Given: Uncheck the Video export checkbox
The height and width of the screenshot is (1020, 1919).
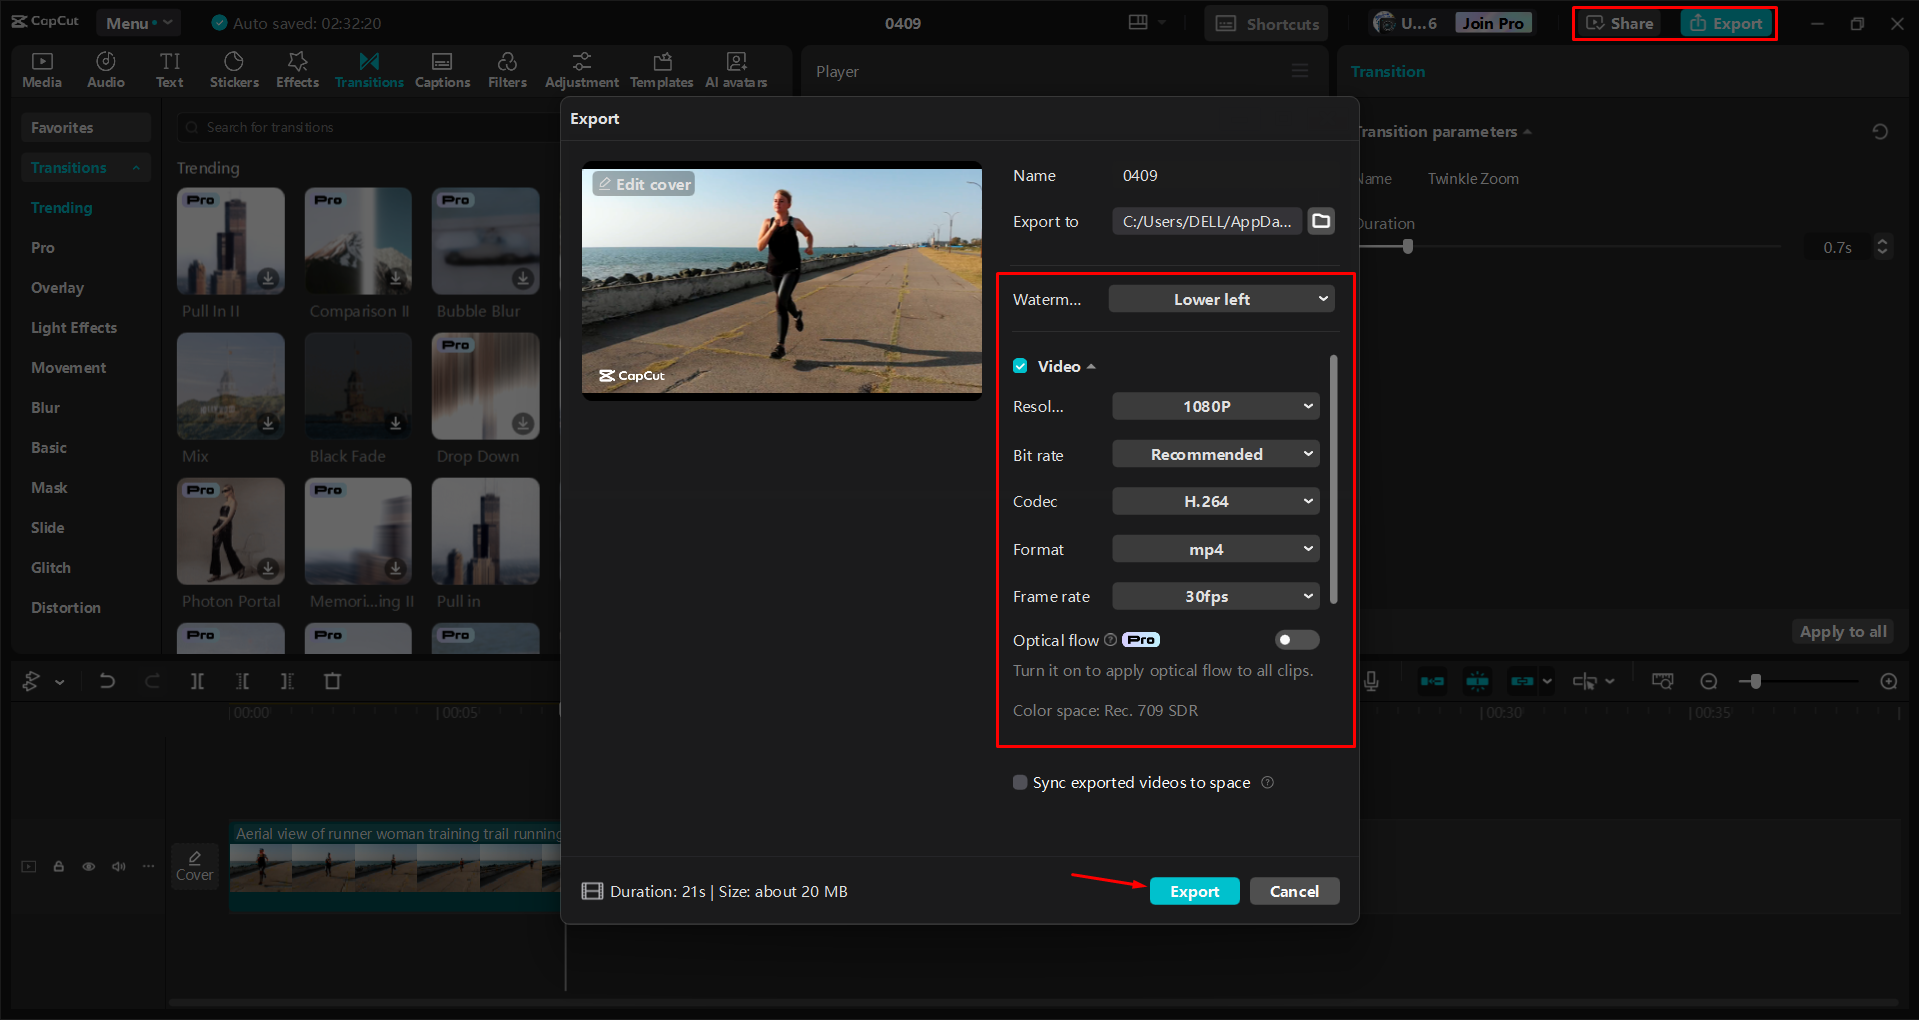Looking at the screenshot, I should [x=1020, y=366].
